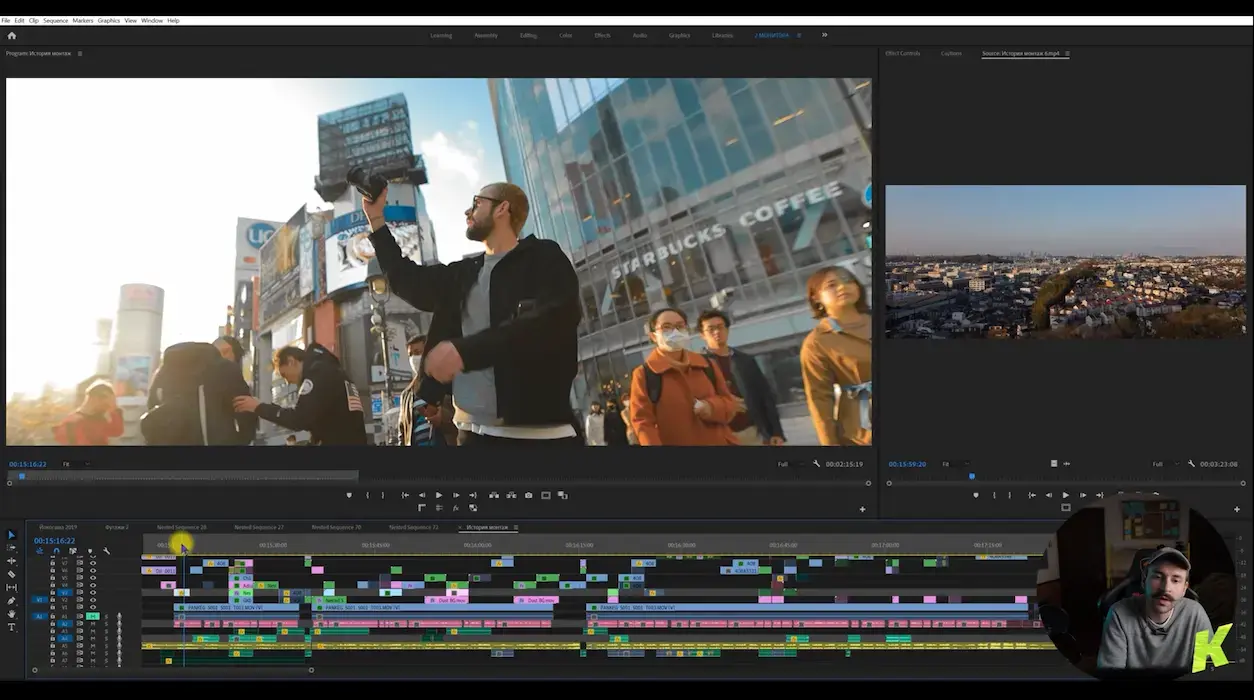Select the Track Select Forward tool
The height and width of the screenshot is (700, 1254).
12,548
